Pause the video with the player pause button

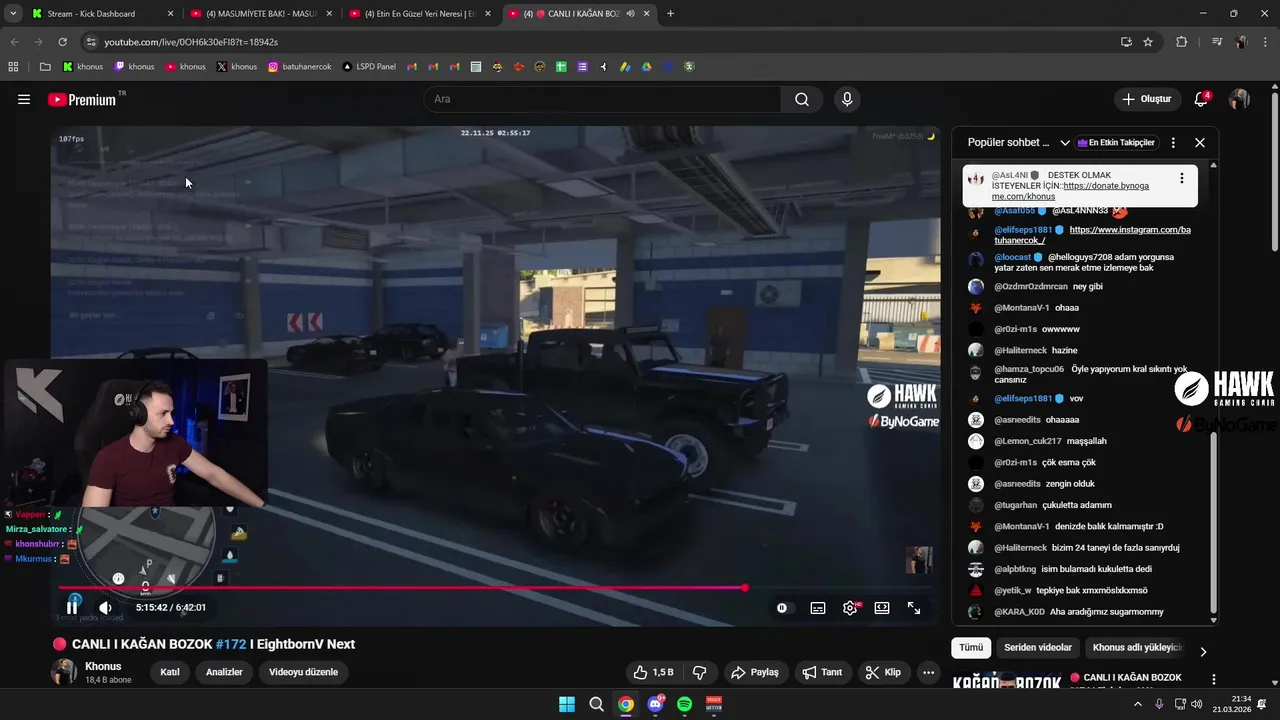[x=72, y=607]
